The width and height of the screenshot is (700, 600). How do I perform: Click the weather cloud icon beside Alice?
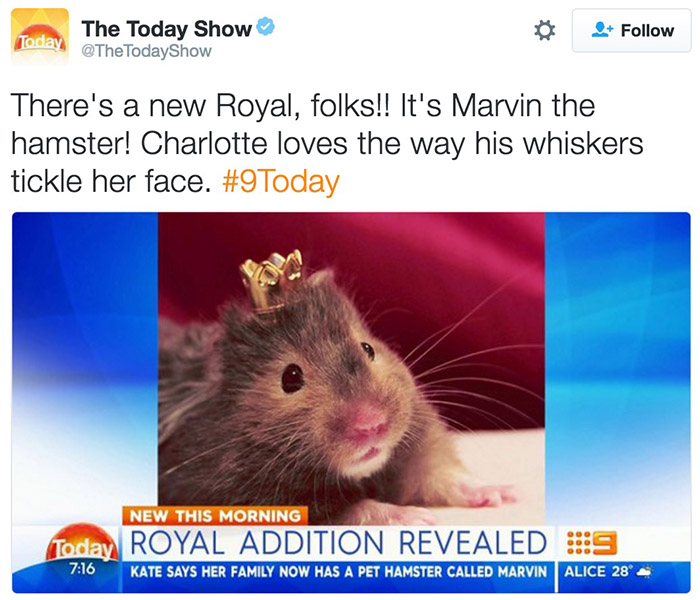pyautogui.click(x=644, y=571)
